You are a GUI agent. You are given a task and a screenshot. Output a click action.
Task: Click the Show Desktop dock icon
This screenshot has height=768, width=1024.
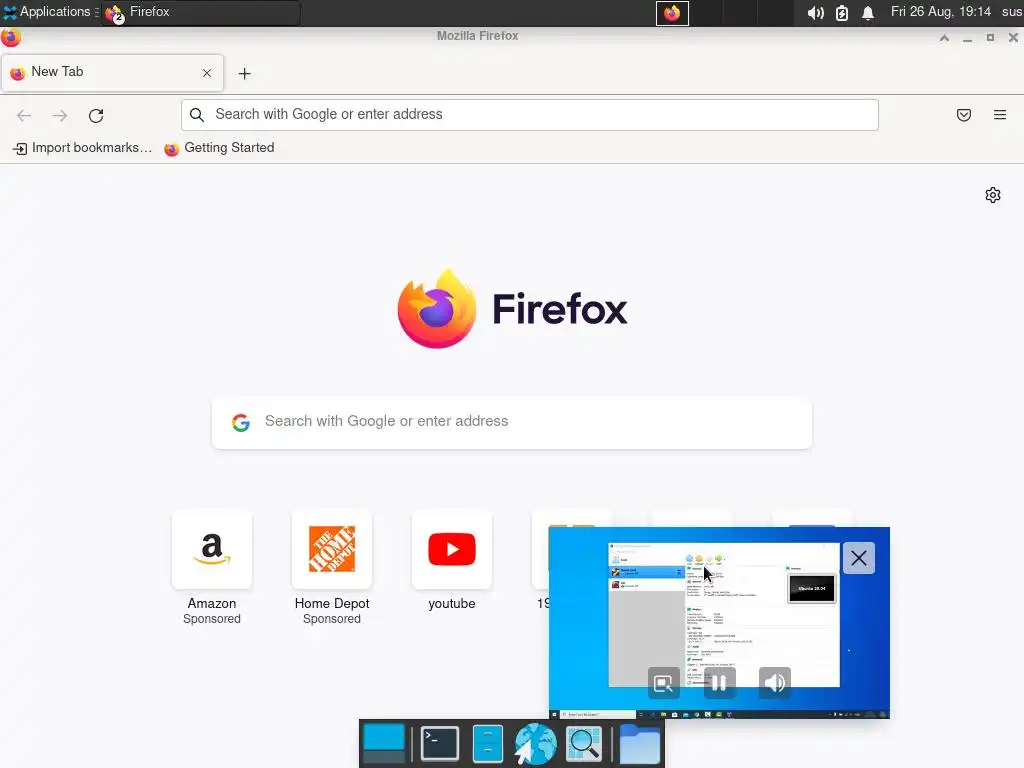pos(384,744)
